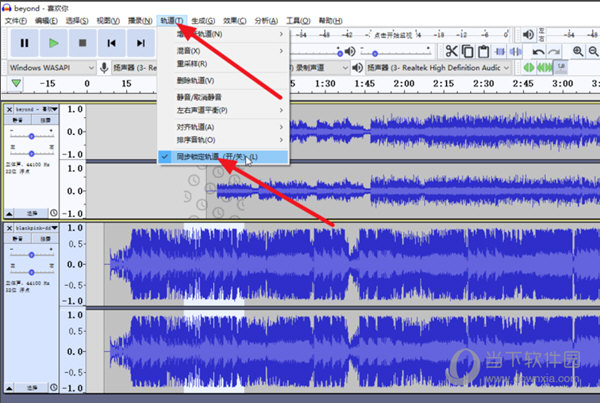
Task: Click the microphone icon beside recording device
Action: (104, 68)
